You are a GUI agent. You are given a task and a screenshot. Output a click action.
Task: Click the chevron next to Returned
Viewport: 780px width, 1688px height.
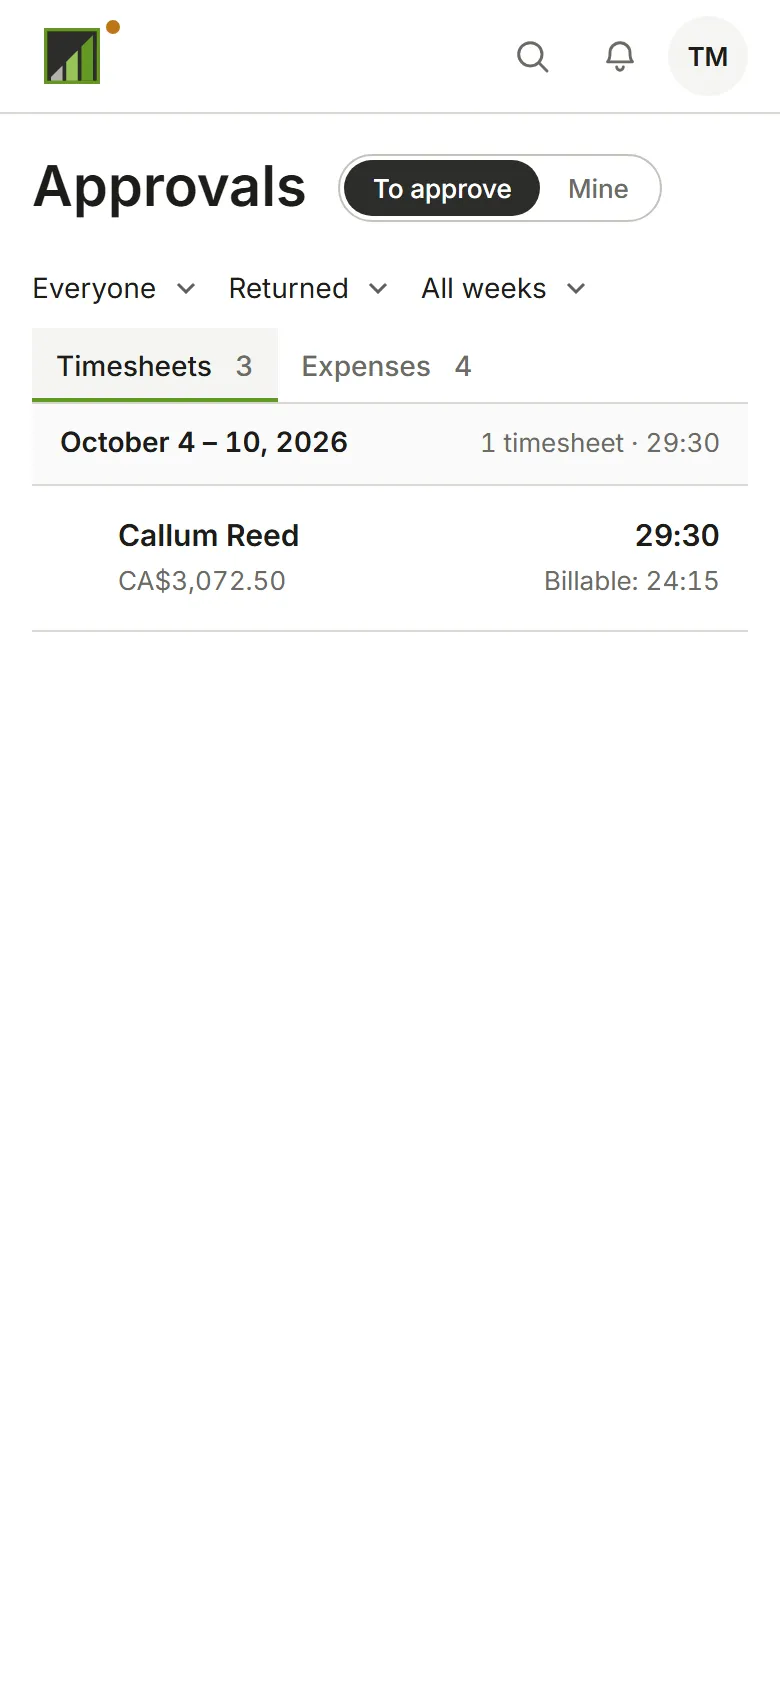pyautogui.click(x=378, y=289)
